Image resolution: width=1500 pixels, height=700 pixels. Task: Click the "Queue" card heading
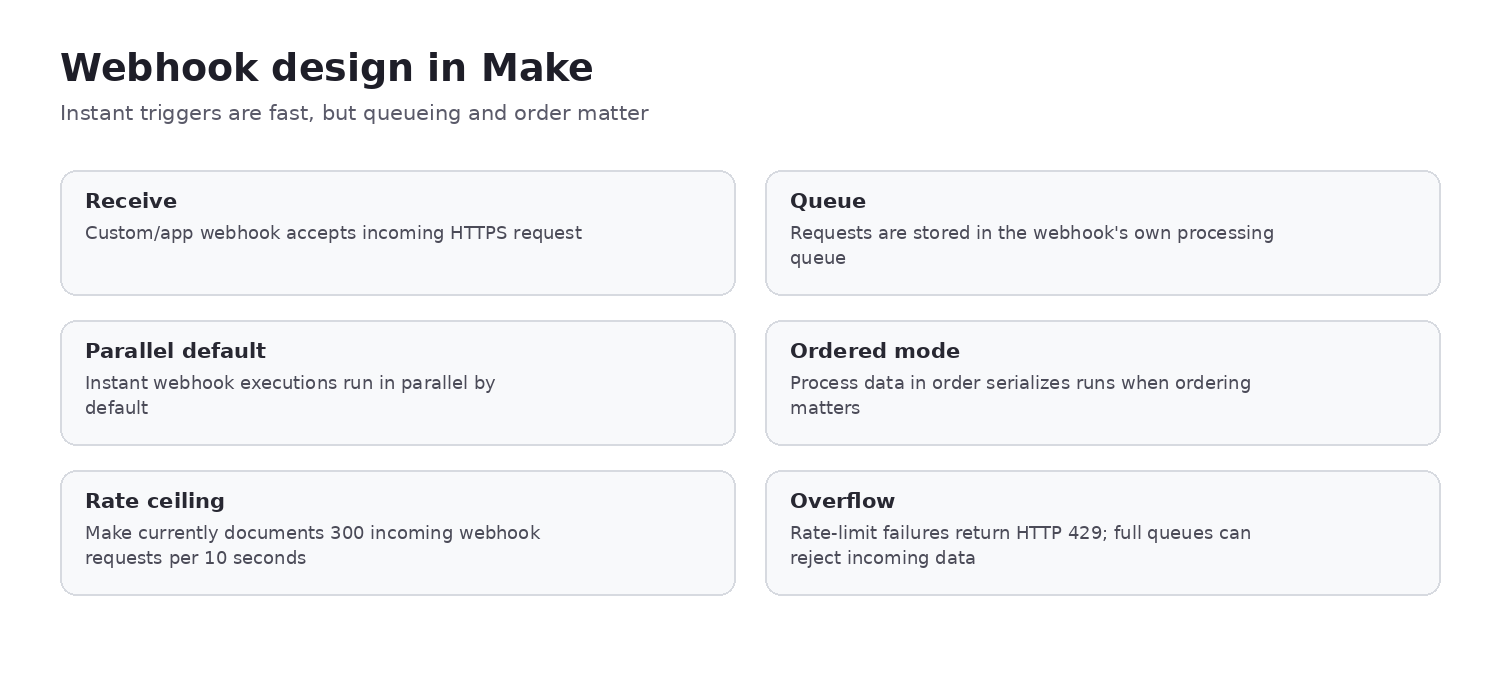pos(828,201)
